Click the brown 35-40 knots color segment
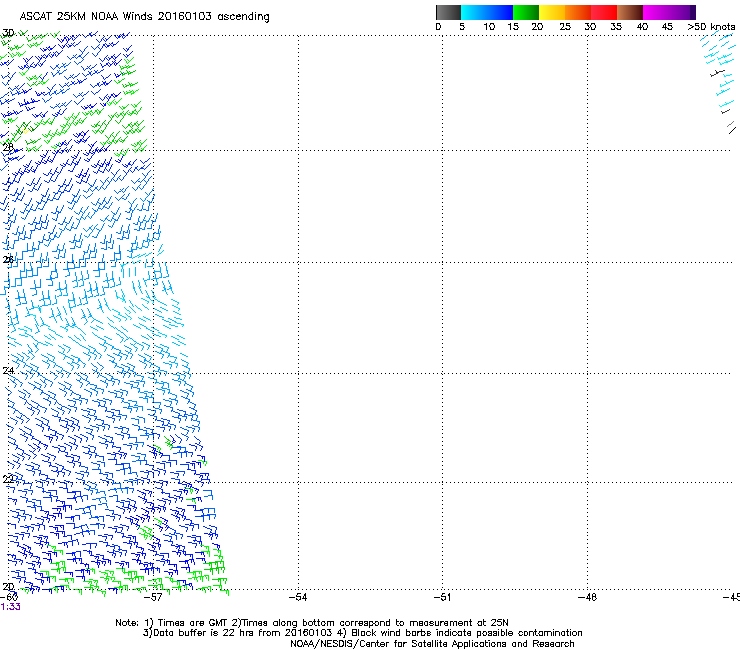 coord(630,12)
